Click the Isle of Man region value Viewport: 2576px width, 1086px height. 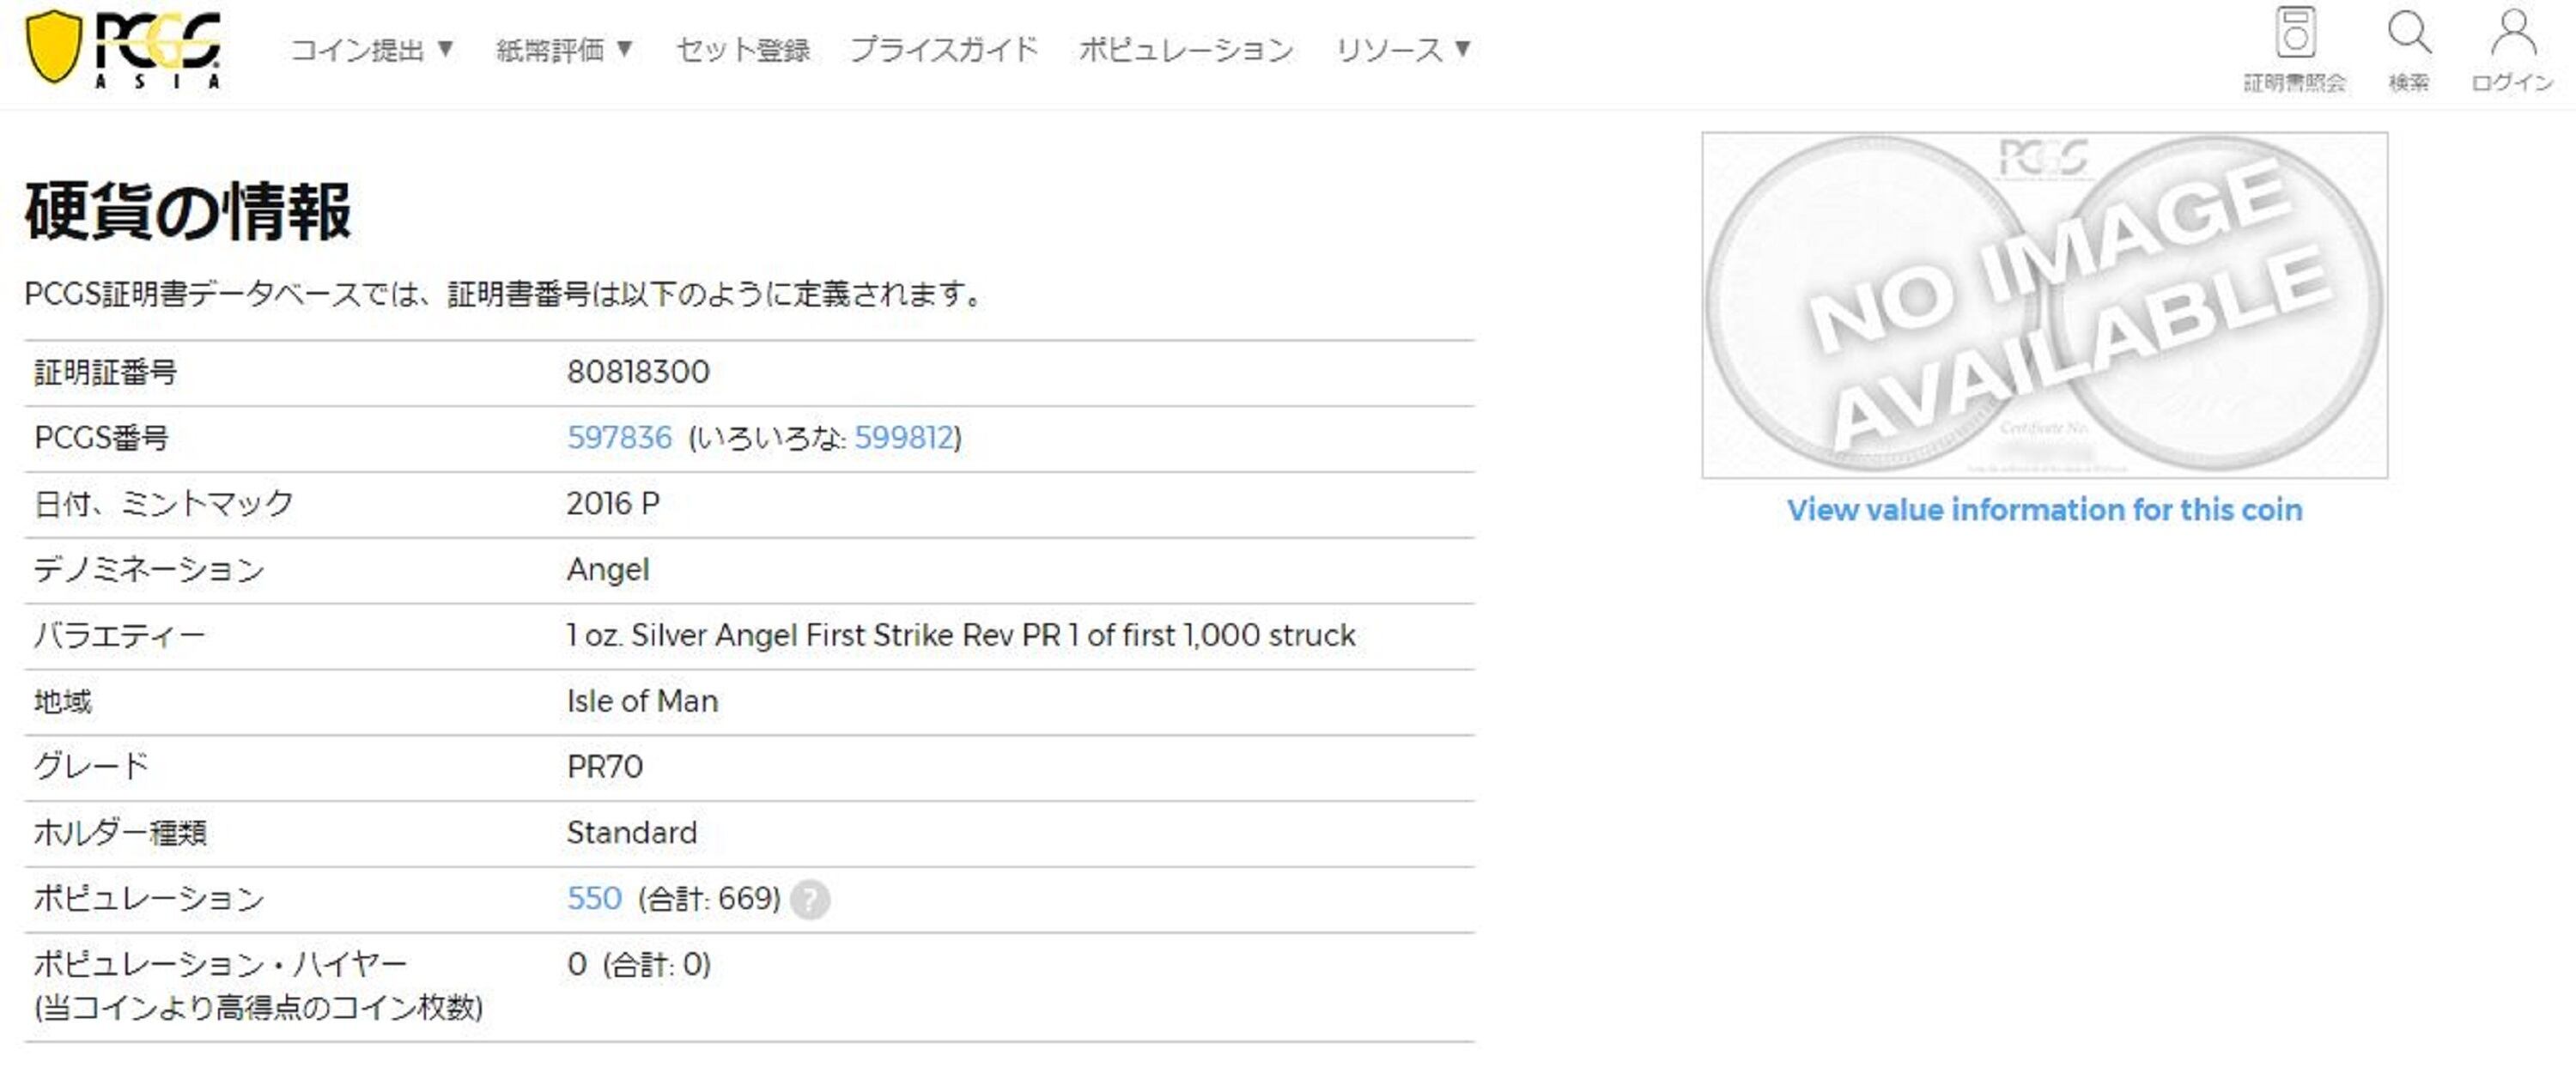642,701
